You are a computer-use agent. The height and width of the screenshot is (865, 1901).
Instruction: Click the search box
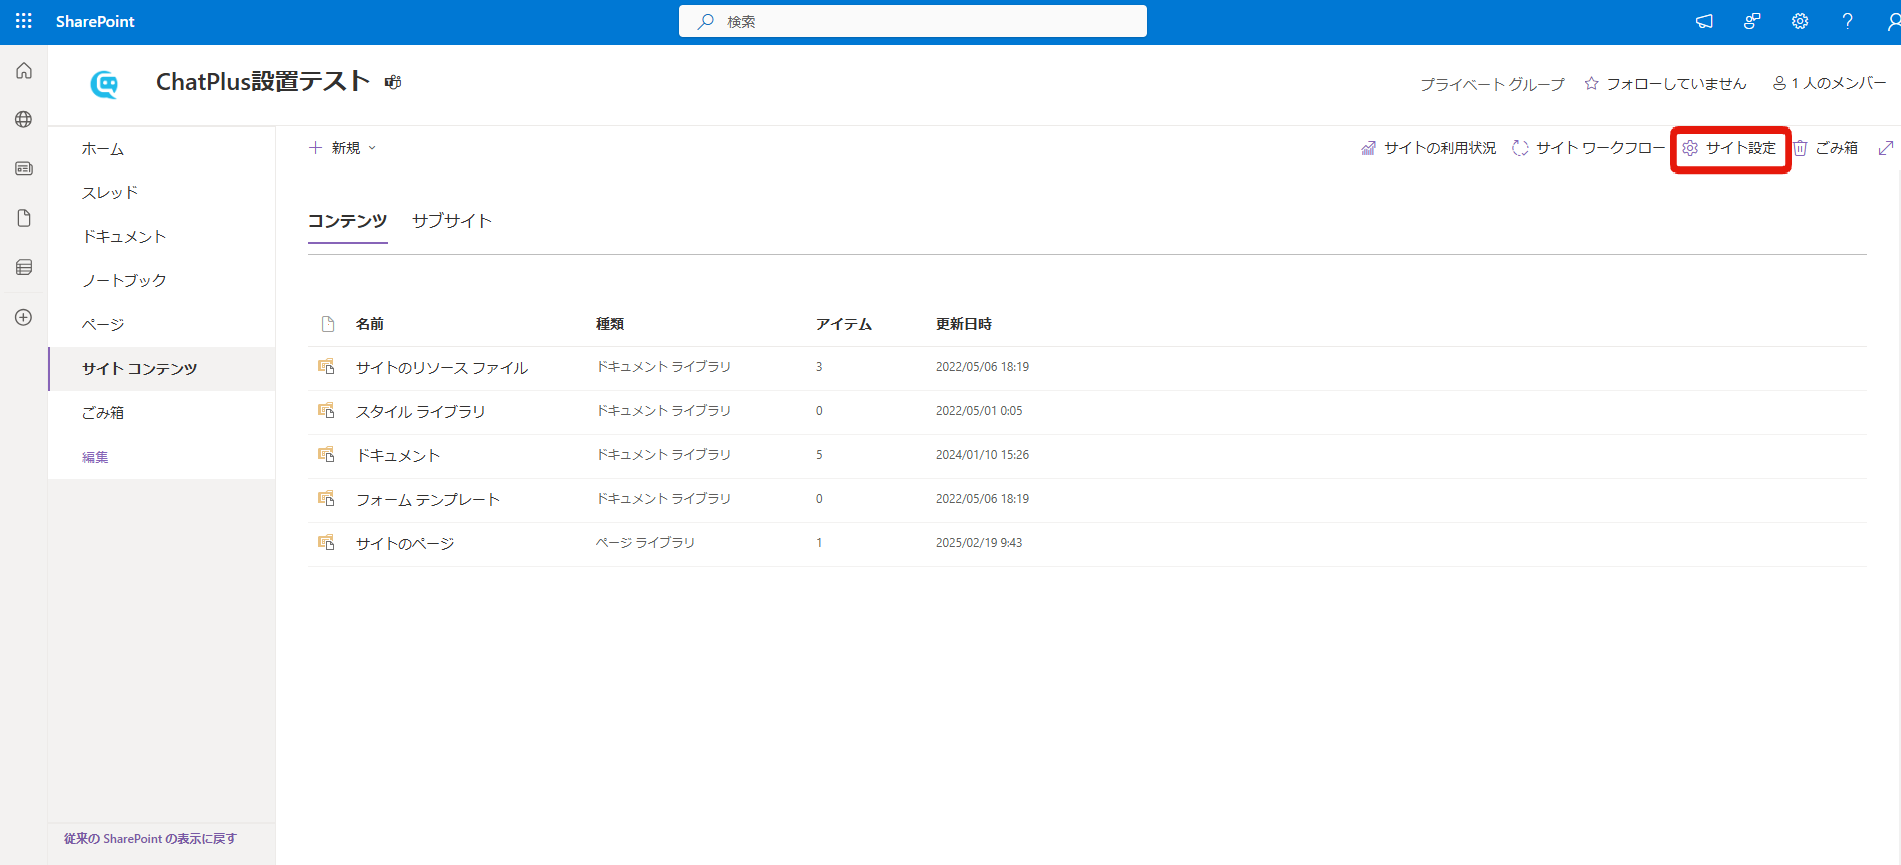click(x=912, y=21)
